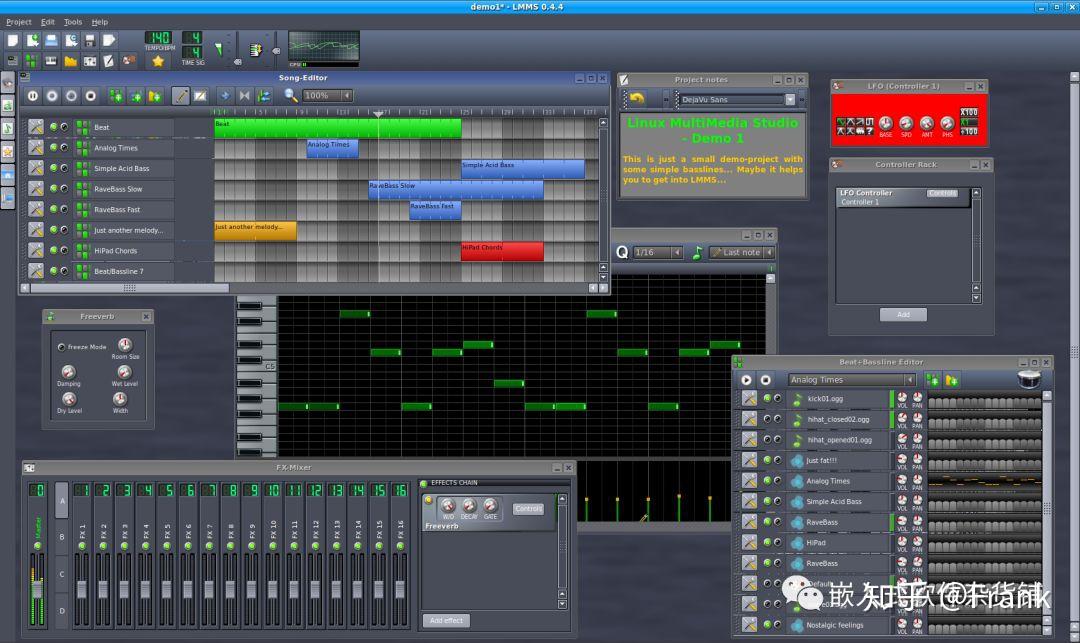Click the star icon below the tempo display

pos(158,61)
